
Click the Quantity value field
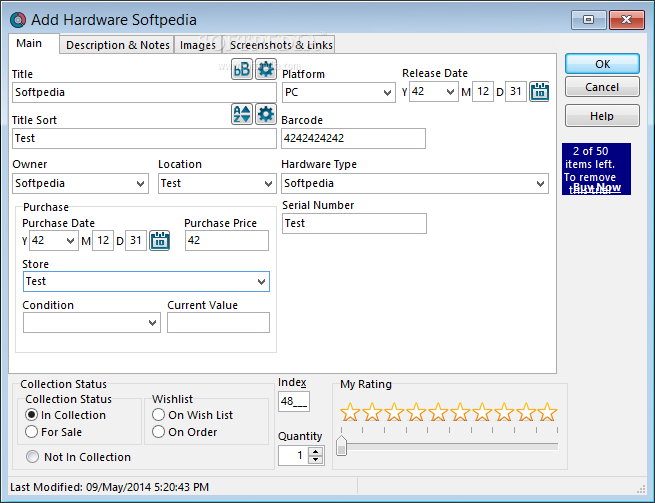294,455
